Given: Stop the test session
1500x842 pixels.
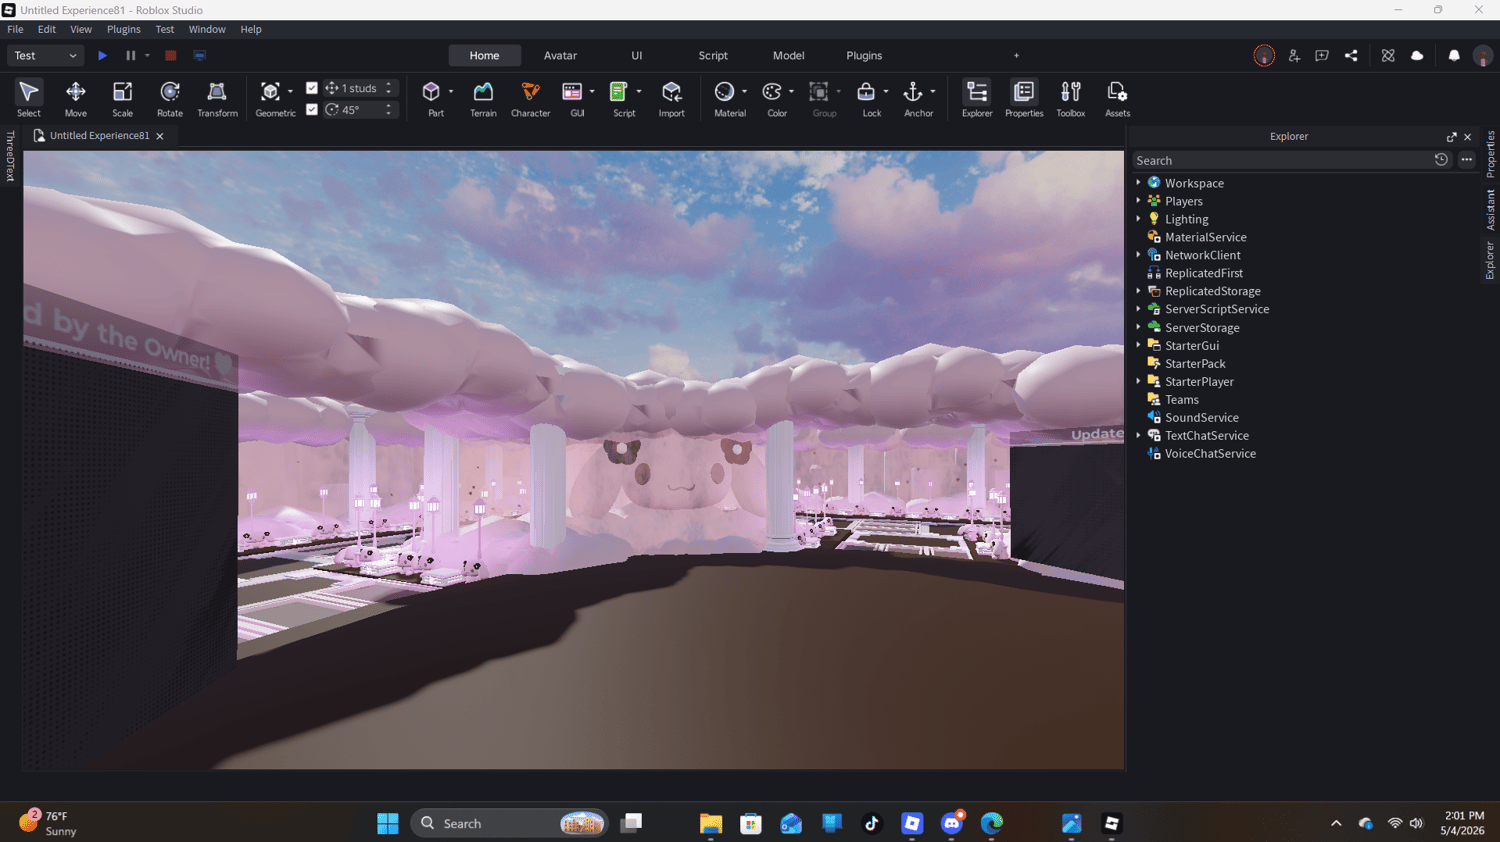Looking at the screenshot, I should tap(171, 56).
